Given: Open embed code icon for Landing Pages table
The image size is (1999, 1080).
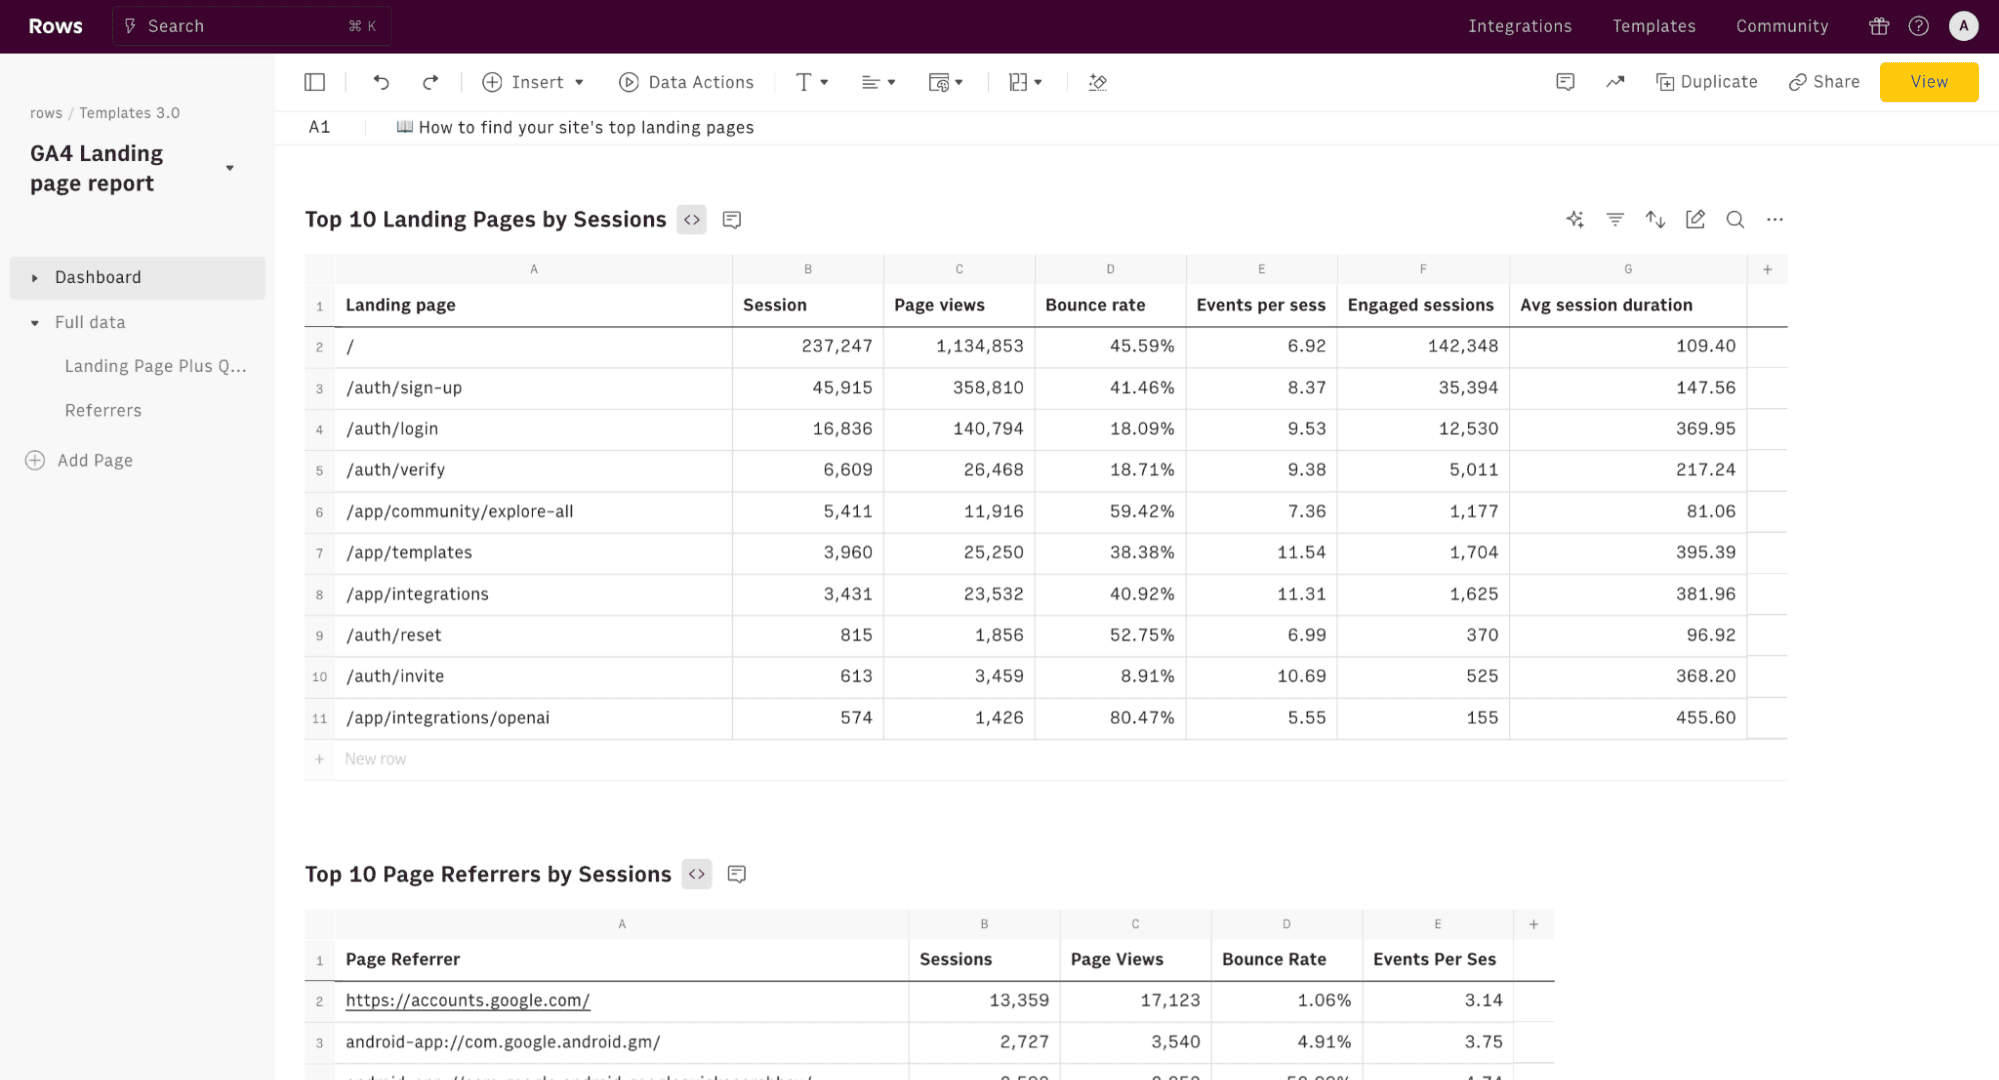Looking at the screenshot, I should (692, 219).
